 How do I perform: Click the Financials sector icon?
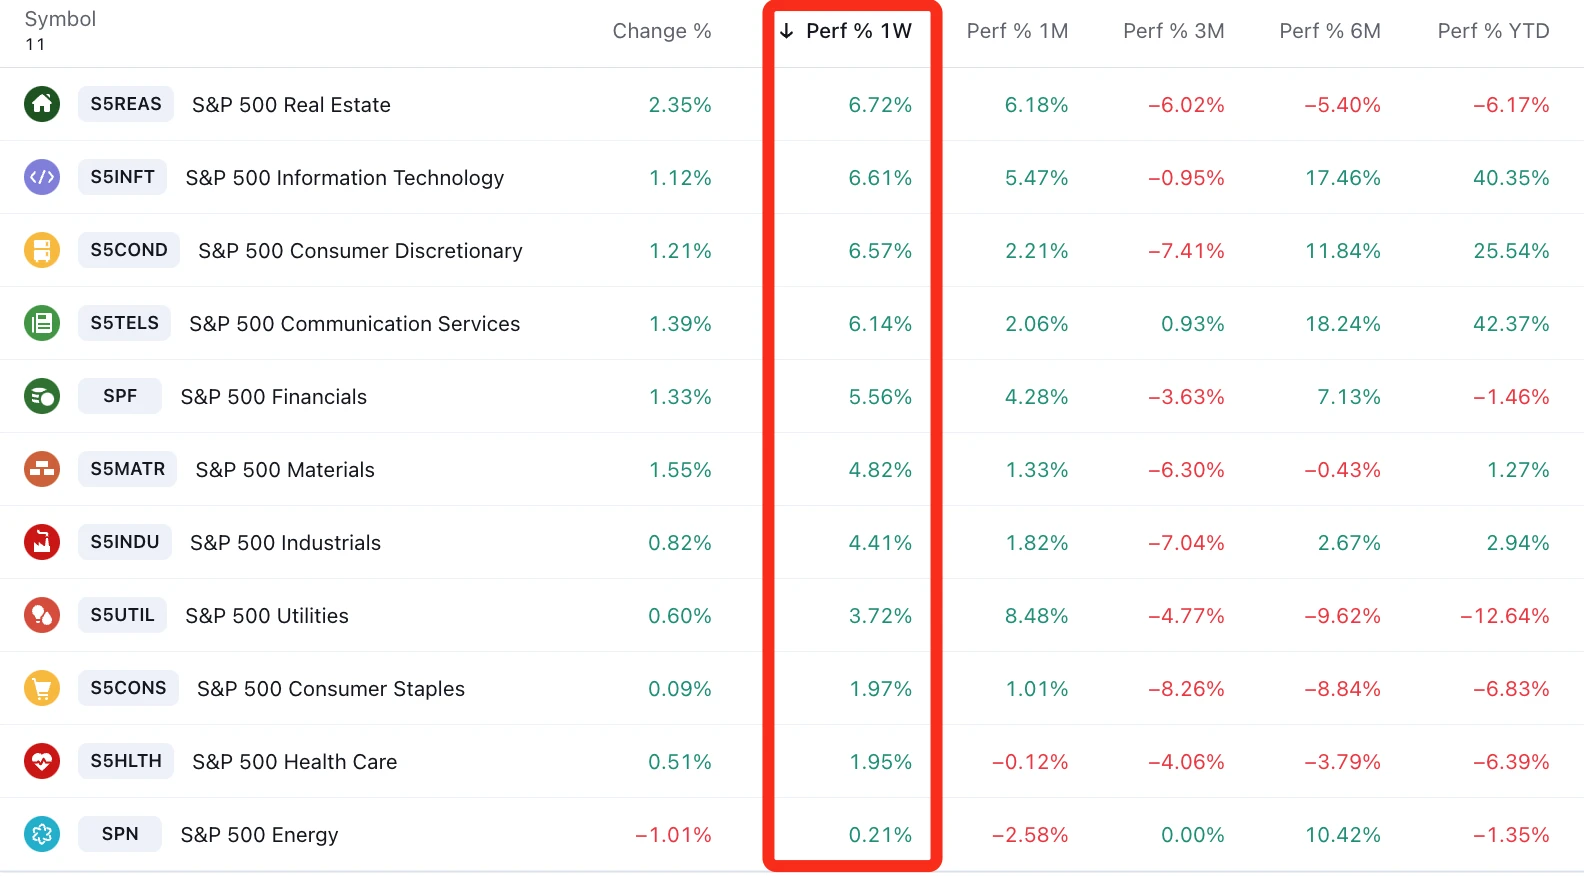42,396
